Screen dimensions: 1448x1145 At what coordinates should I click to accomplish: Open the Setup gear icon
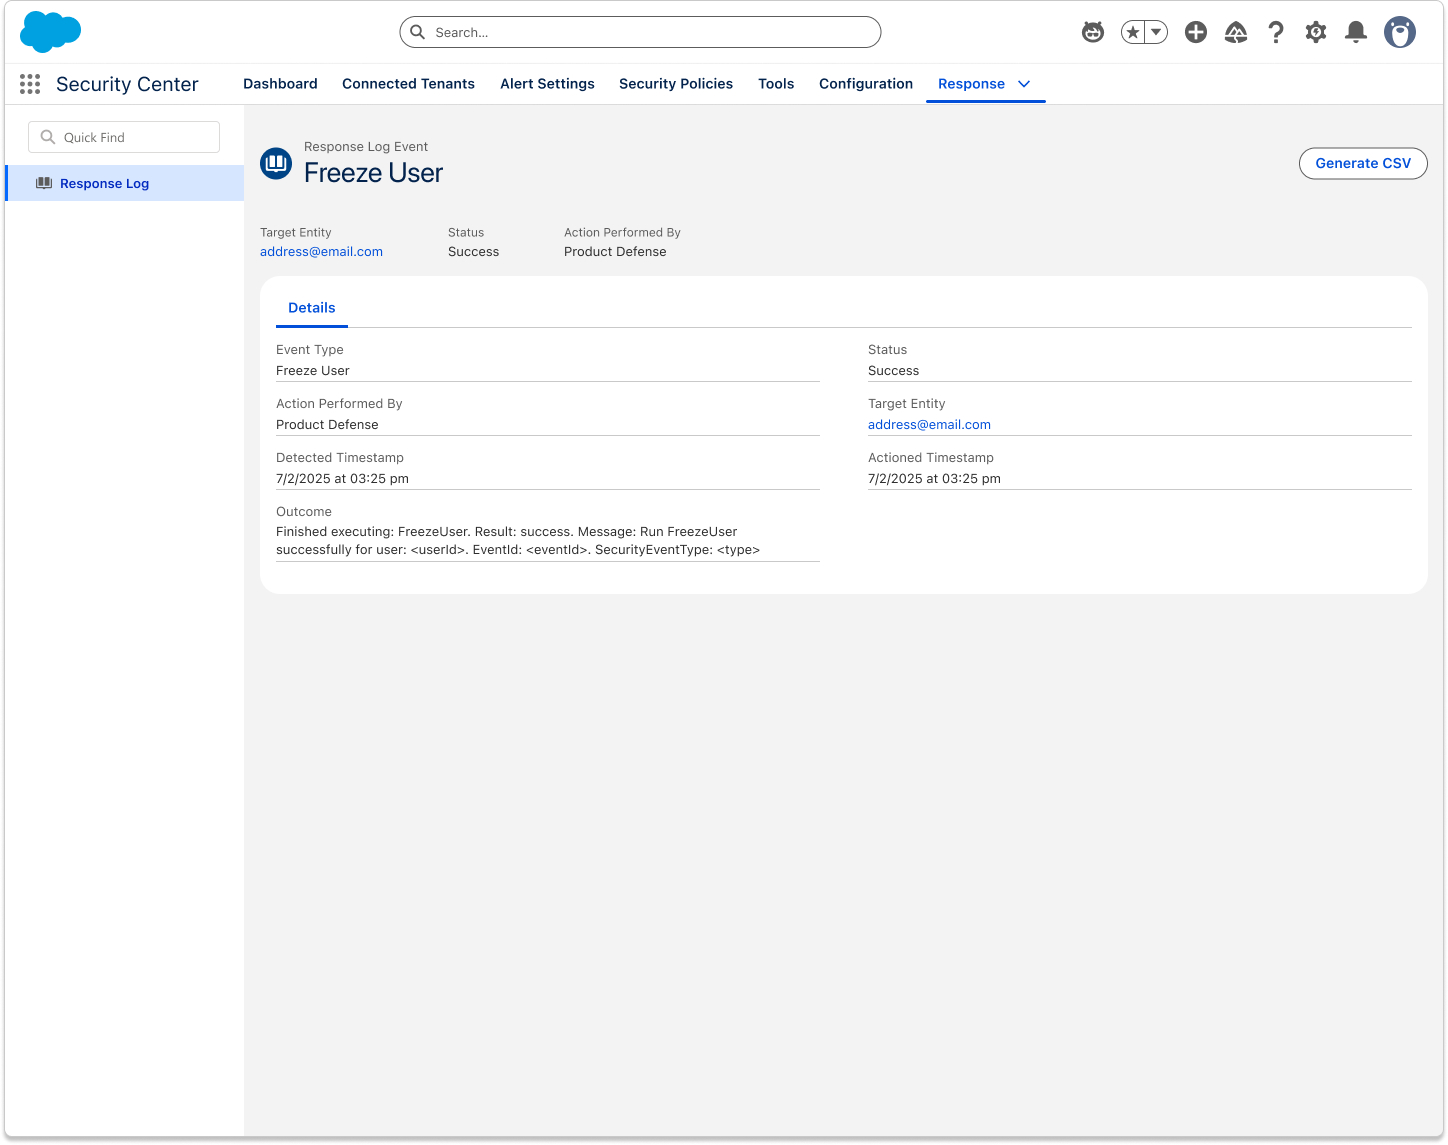point(1316,32)
